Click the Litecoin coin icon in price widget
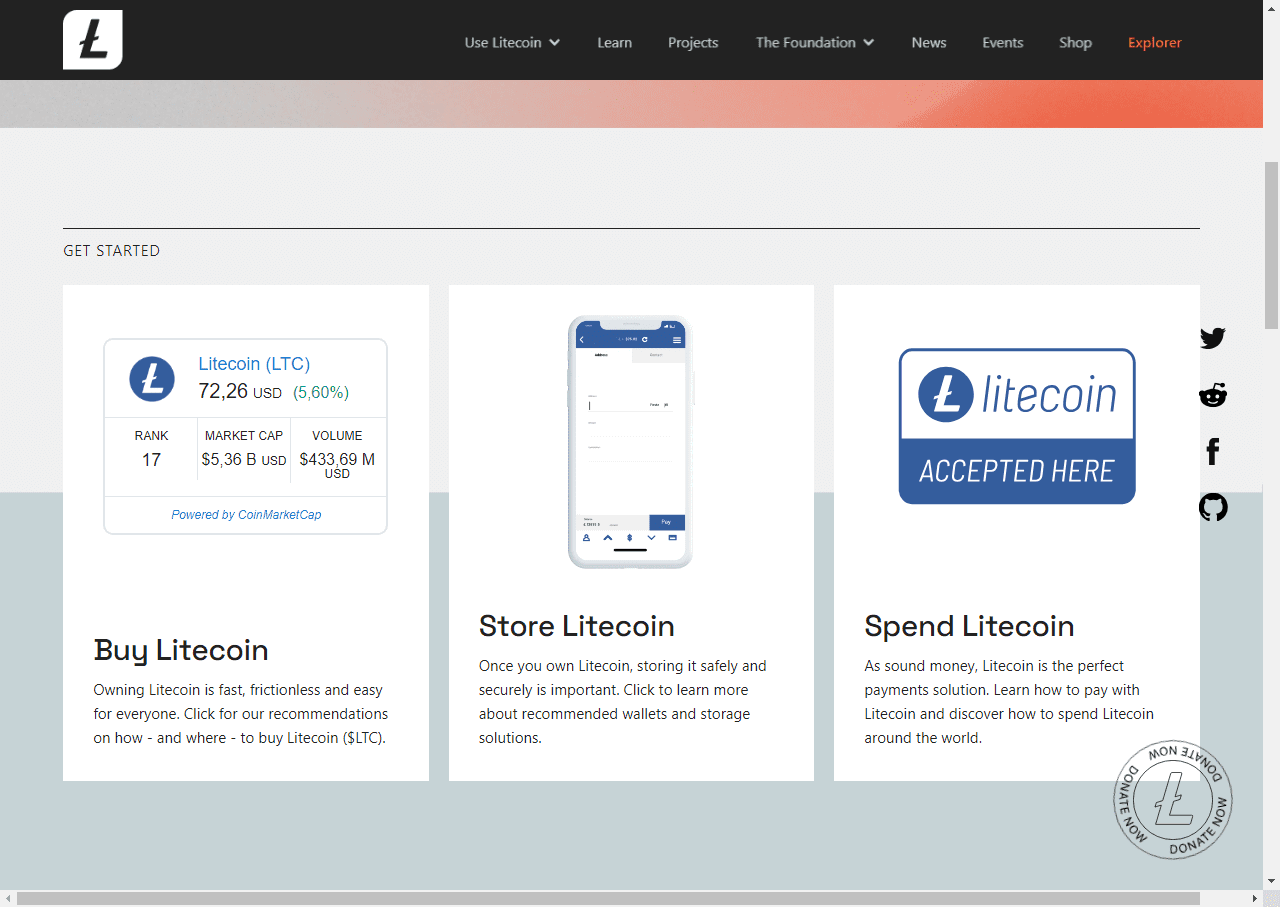This screenshot has height=907, width=1280. point(152,379)
